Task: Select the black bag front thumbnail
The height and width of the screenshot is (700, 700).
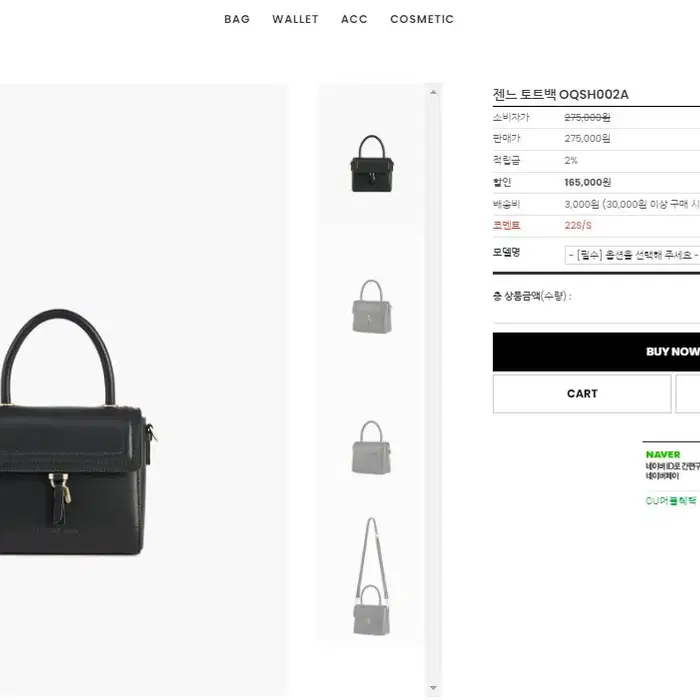Action: click(371, 164)
